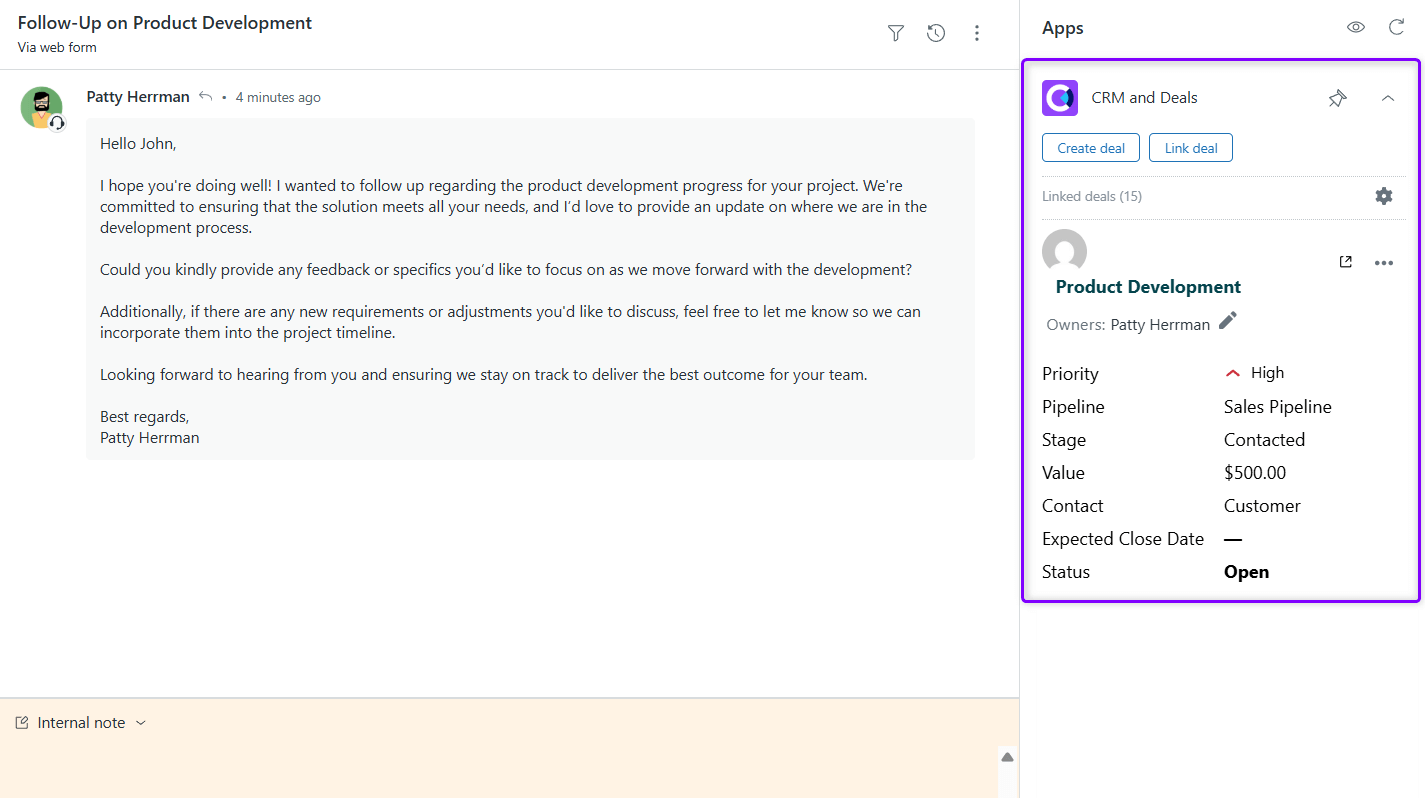Screen dimensions: 1425x798
Task: Collapse the CRM and Deals panel
Action: point(1387,98)
